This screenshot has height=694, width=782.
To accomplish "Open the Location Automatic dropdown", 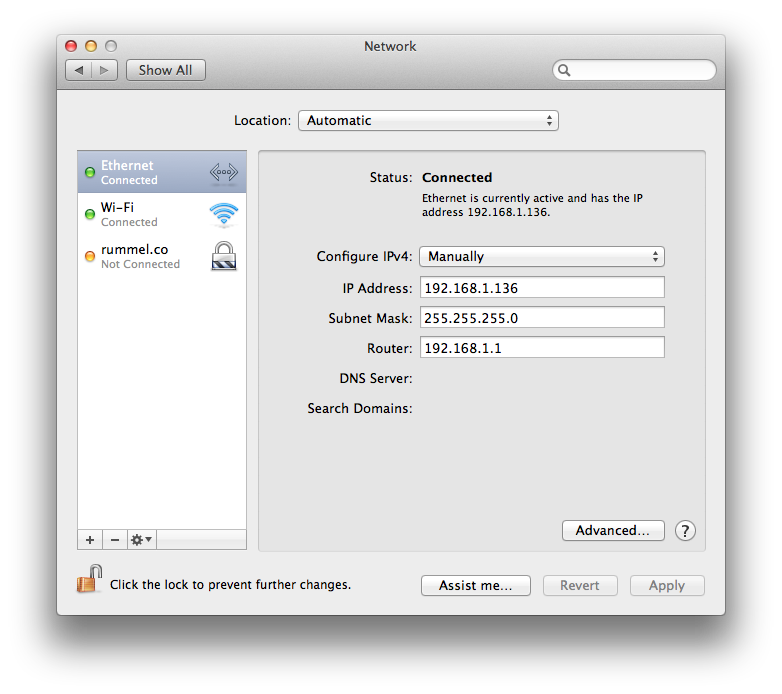I will tap(428, 121).
